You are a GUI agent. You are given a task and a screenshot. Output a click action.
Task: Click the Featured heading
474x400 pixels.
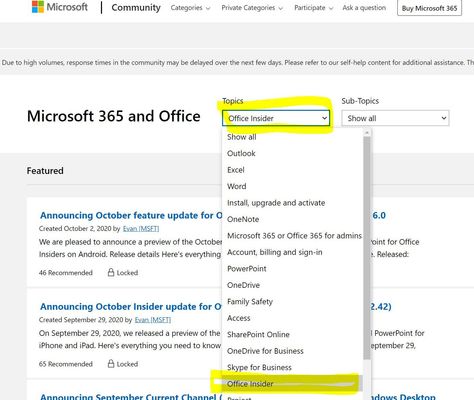coord(45,171)
